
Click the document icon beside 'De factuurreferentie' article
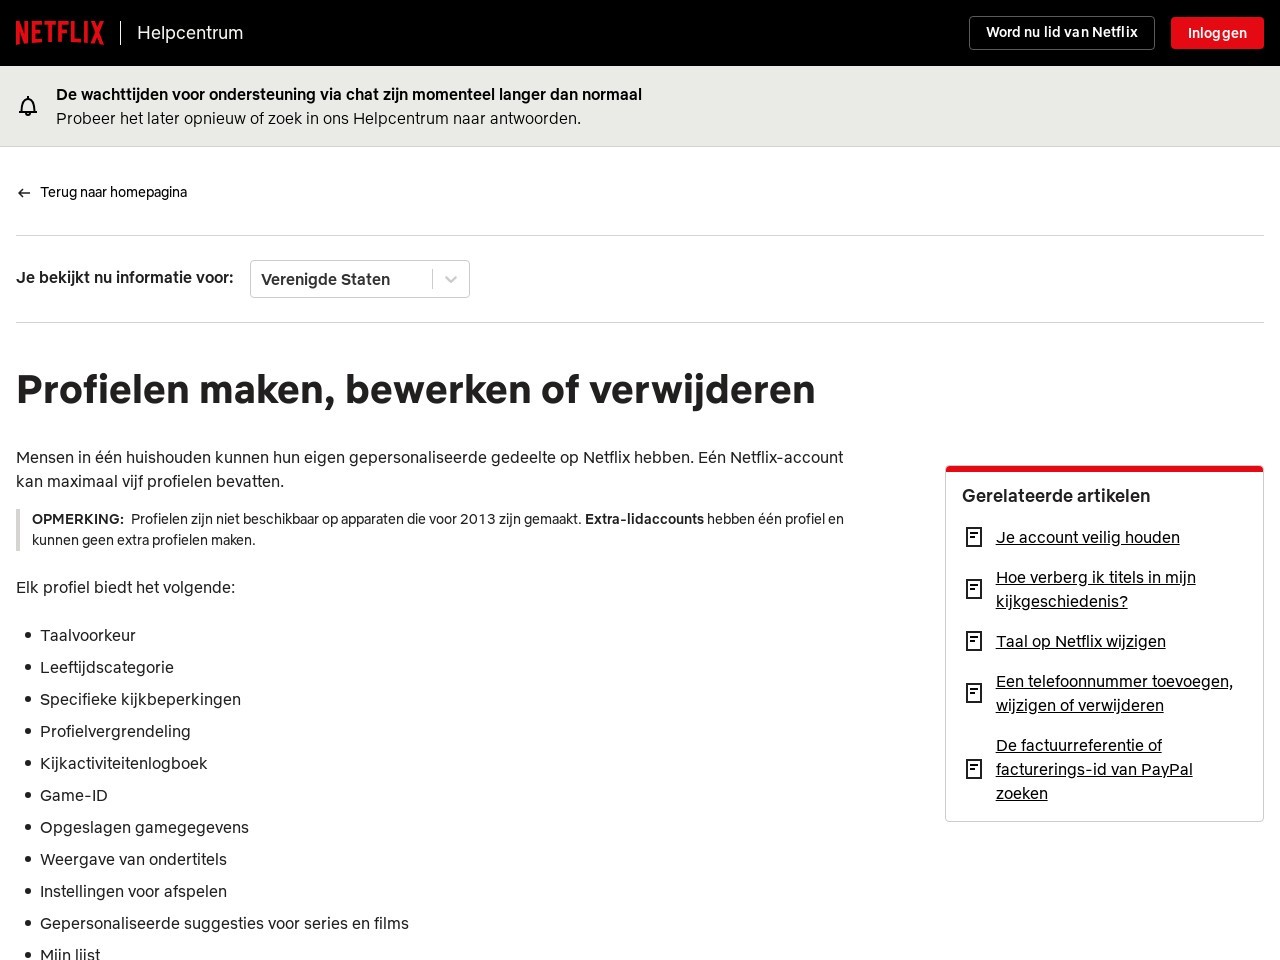click(x=974, y=769)
